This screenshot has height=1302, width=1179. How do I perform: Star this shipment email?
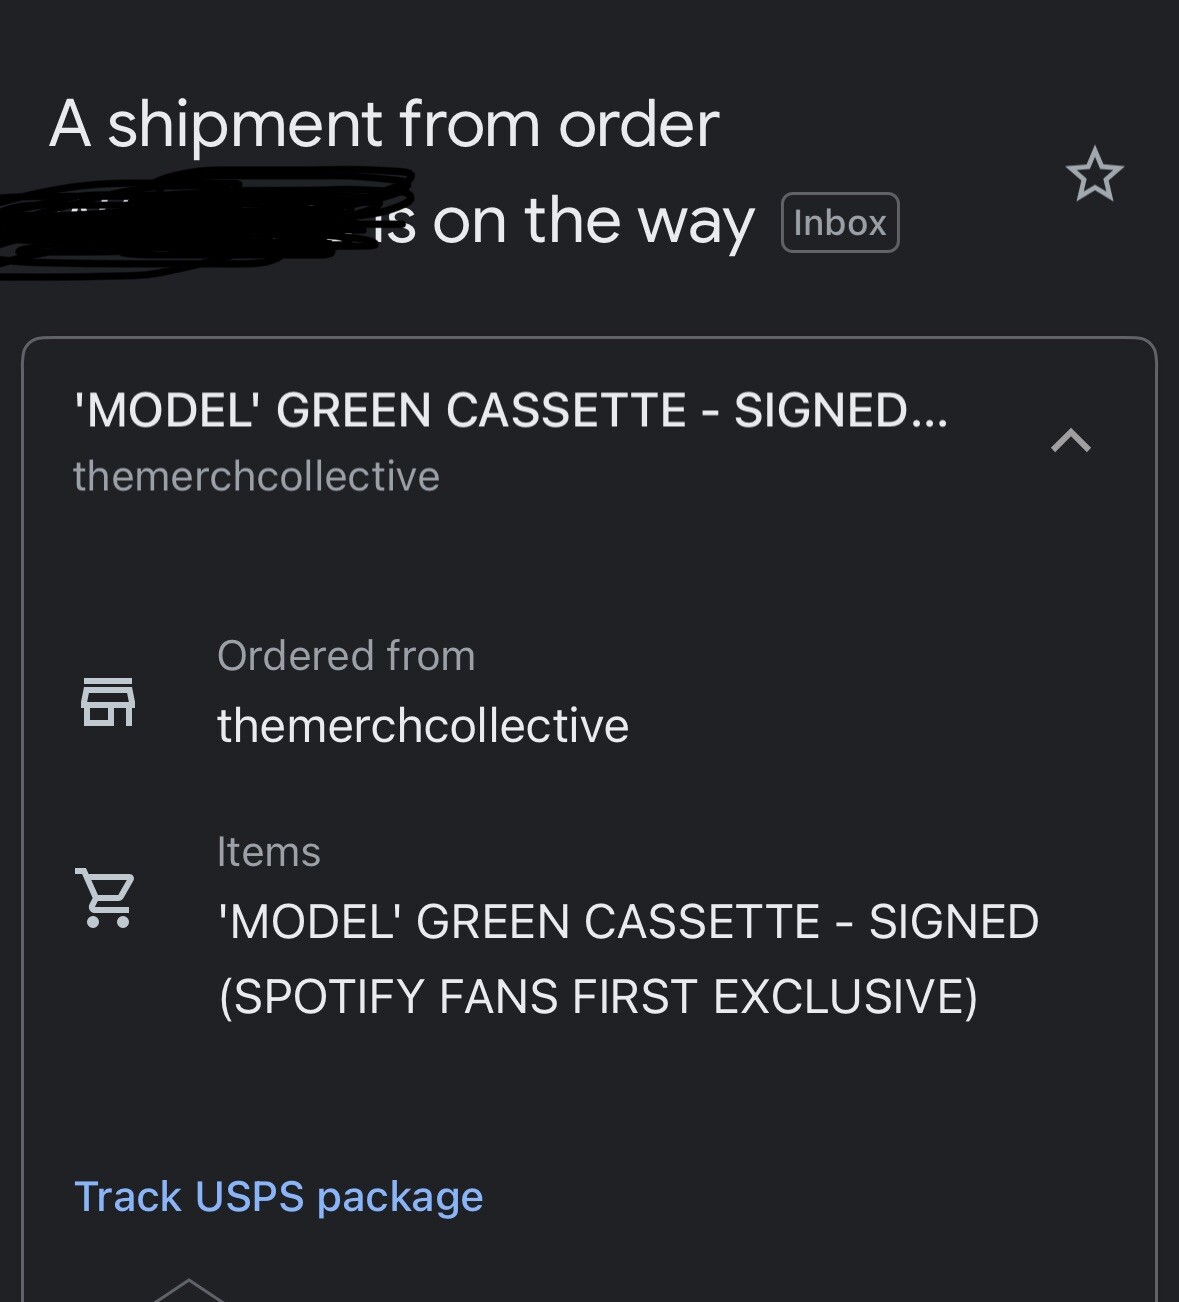point(1094,175)
